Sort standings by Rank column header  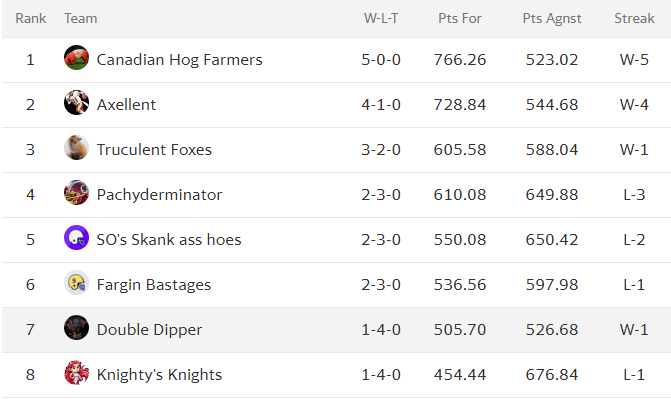(x=30, y=18)
